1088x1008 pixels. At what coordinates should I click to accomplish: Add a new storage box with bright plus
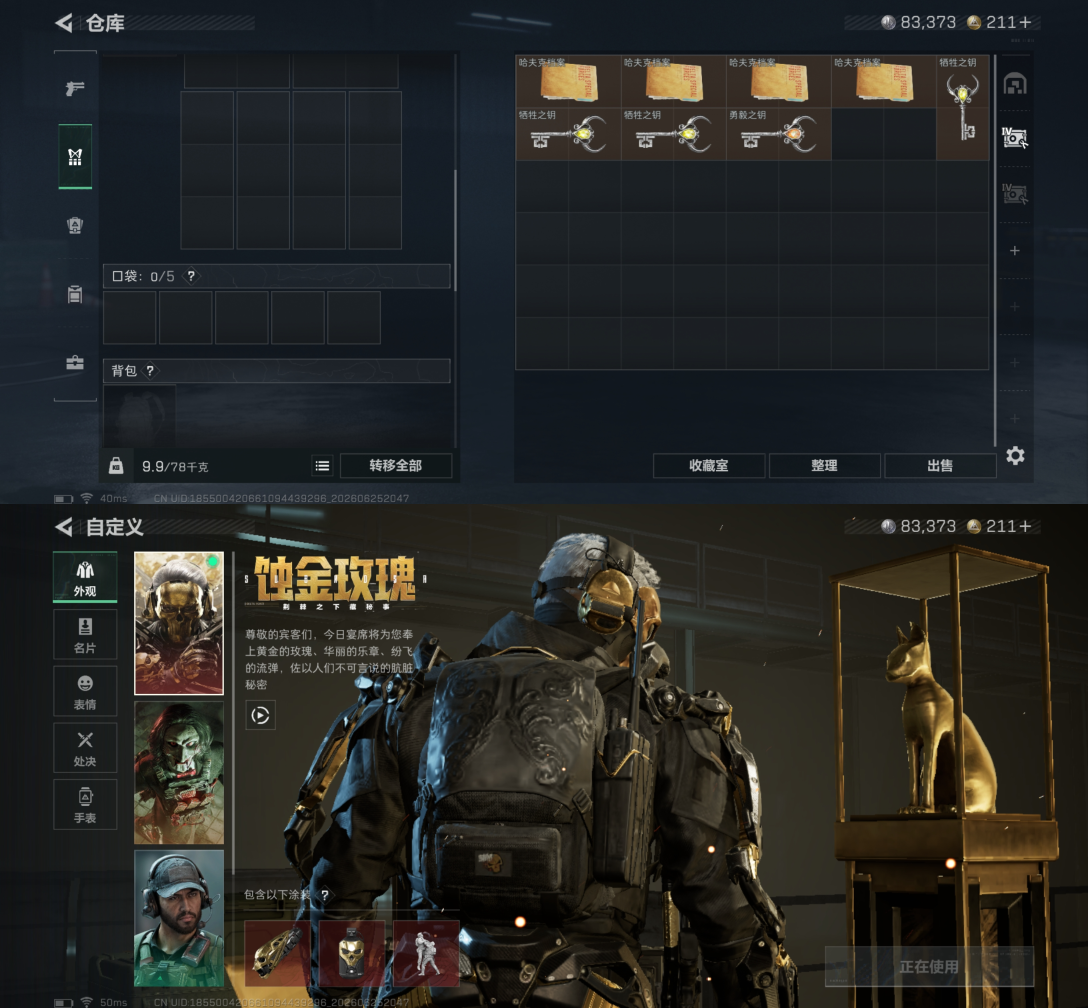point(1014,250)
